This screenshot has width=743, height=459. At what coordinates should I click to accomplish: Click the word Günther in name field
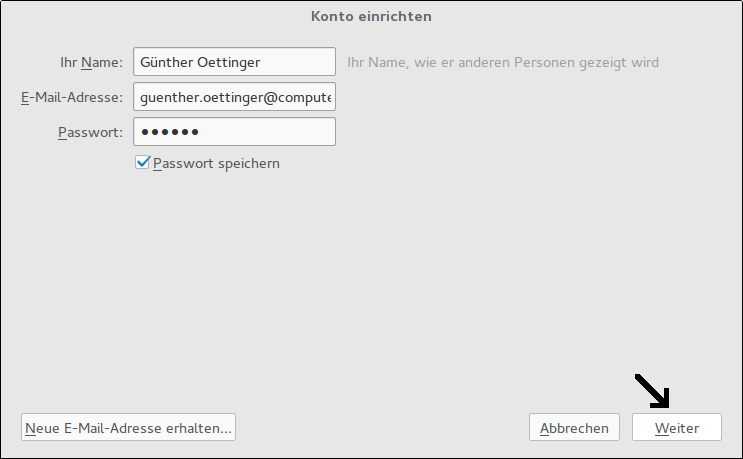tap(166, 62)
